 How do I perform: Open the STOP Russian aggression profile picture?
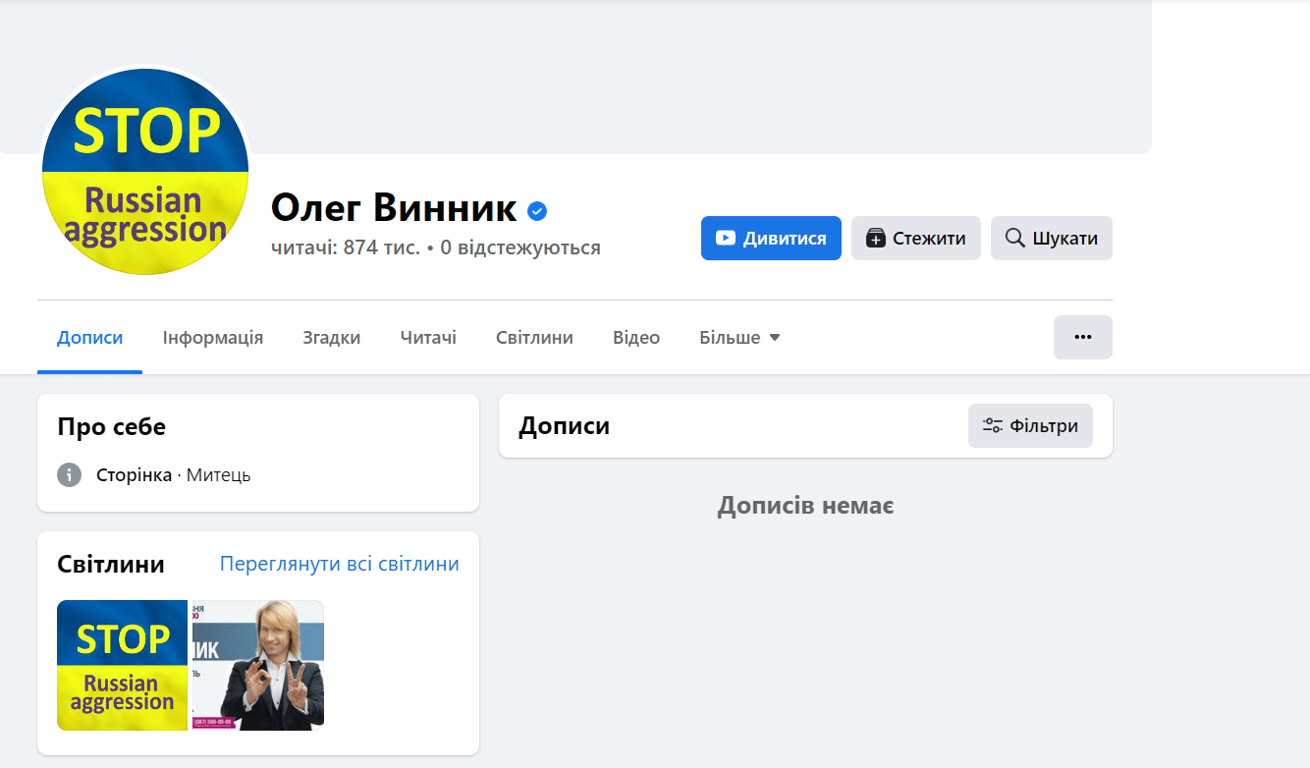145,172
